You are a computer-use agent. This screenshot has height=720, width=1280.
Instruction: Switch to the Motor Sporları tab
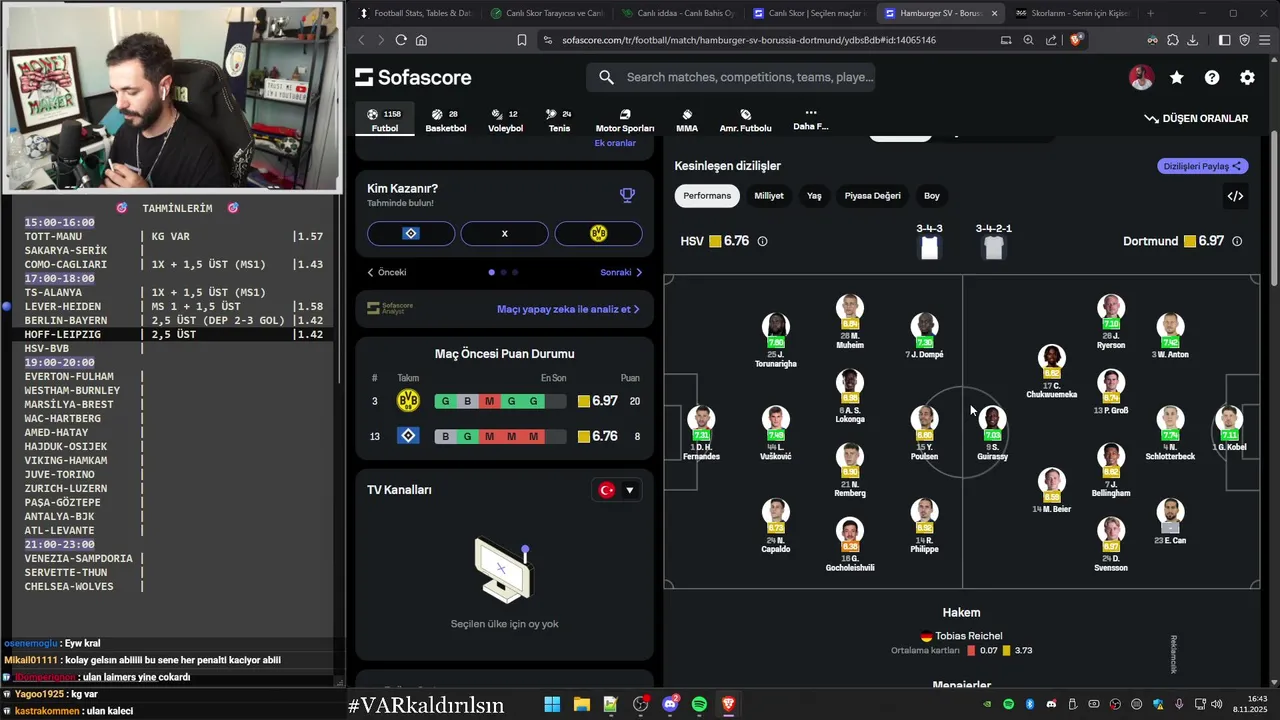(x=625, y=121)
